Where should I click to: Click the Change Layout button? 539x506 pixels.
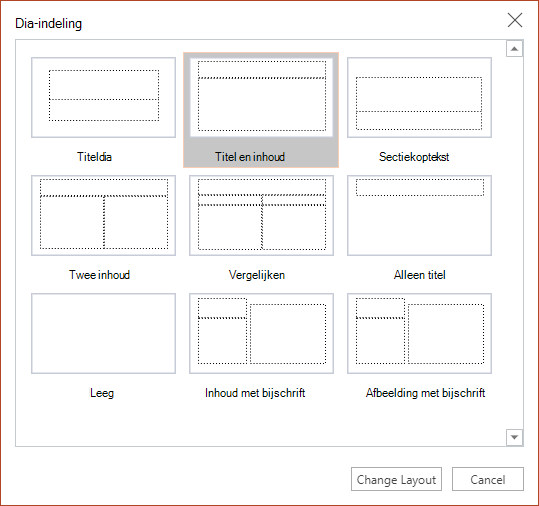pos(396,479)
